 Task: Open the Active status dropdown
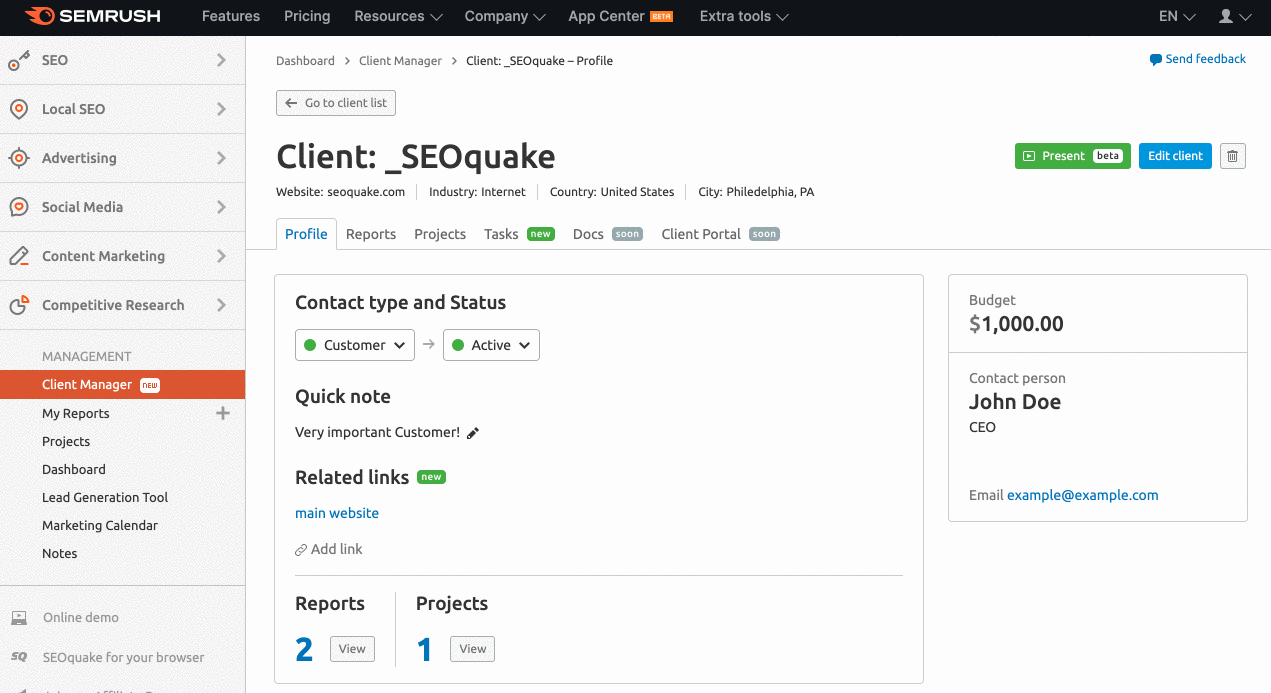coord(491,345)
